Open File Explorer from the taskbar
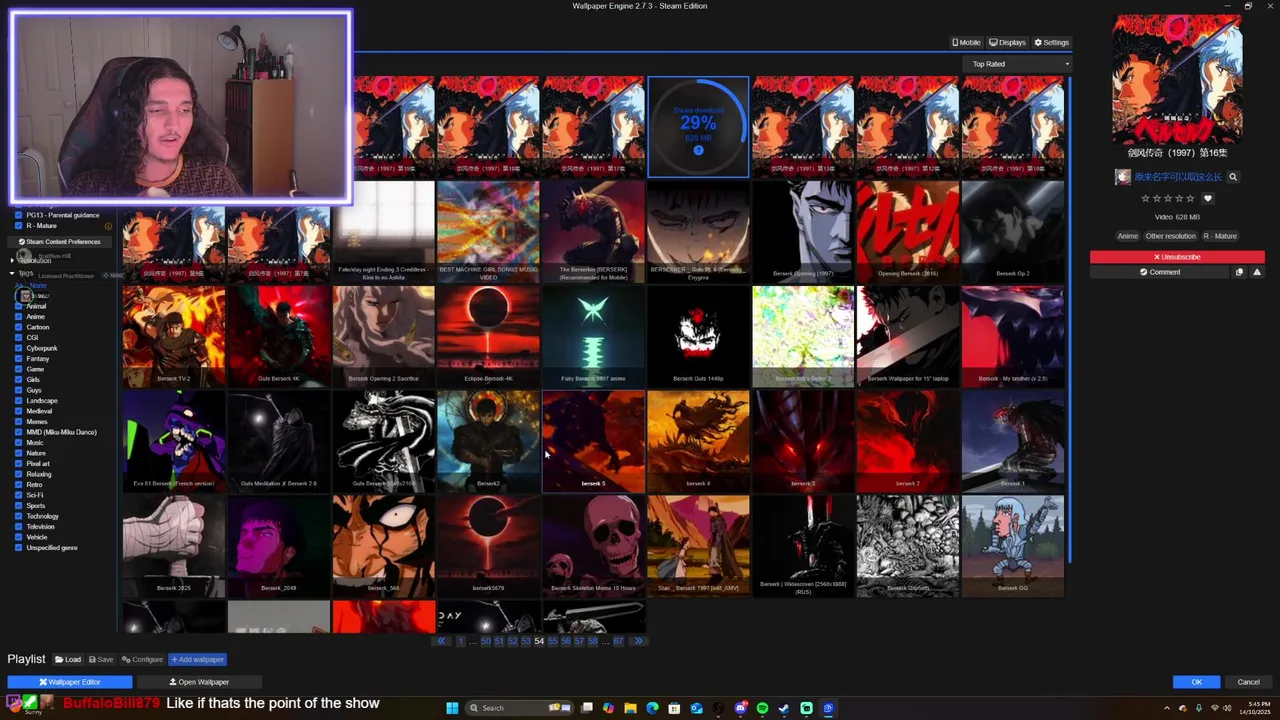1280x720 pixels. point(630,708)
